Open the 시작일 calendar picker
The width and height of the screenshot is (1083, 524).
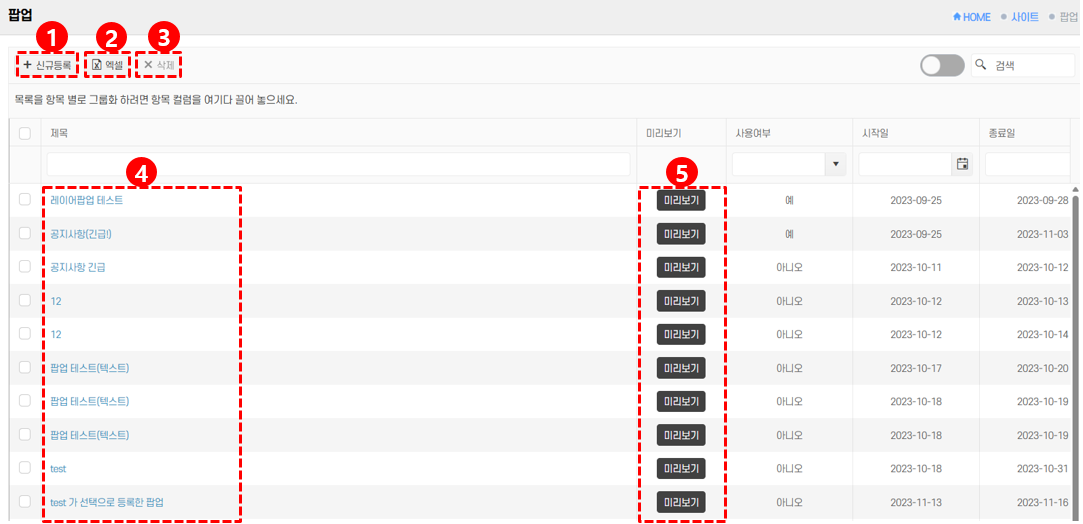pos(962,164)
